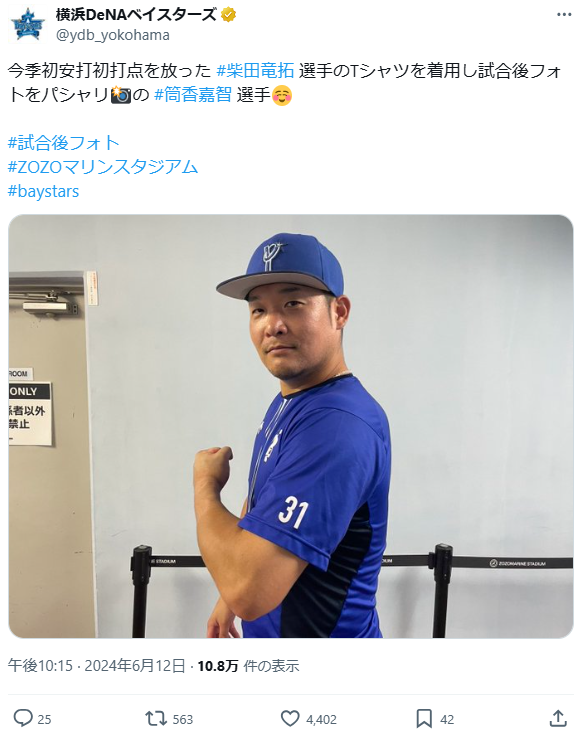
Task: Open hashtag #ZOZOマリンスタジアム
Action: click(103, 167)
